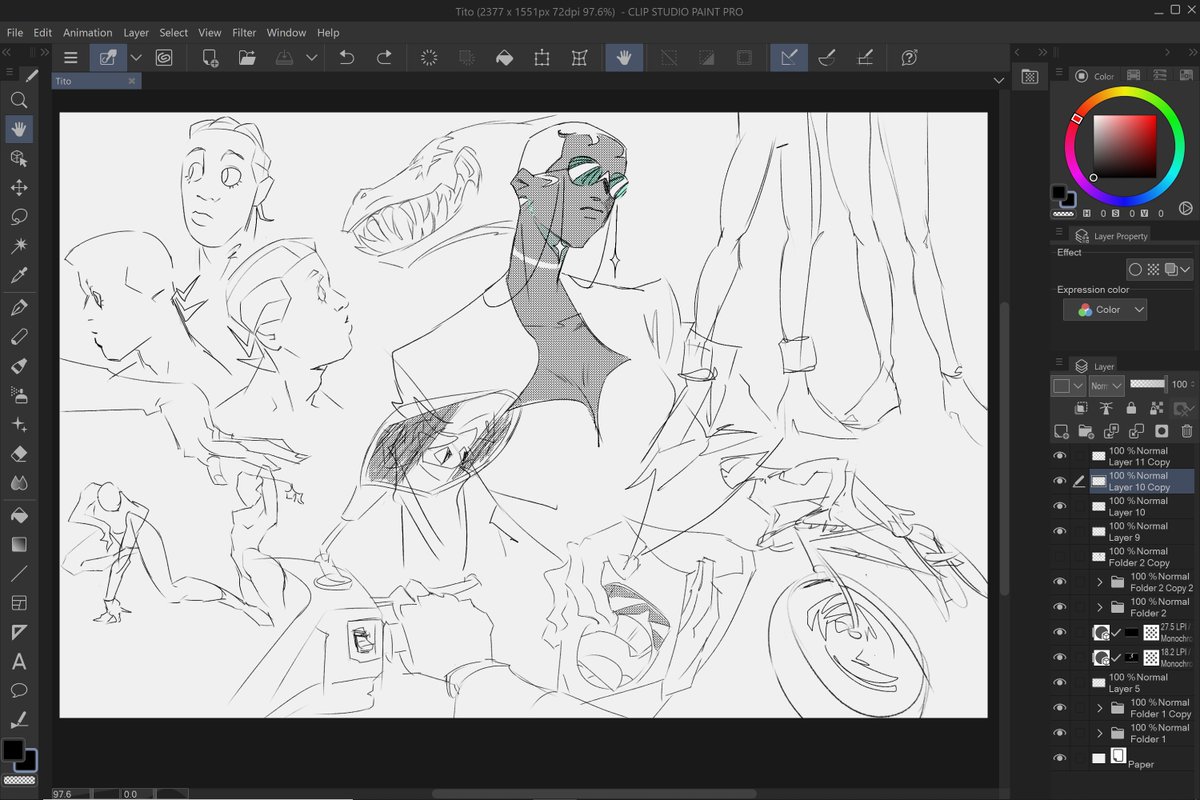
Task: Click the Mesh transformation icon
Action: (578, 58)
